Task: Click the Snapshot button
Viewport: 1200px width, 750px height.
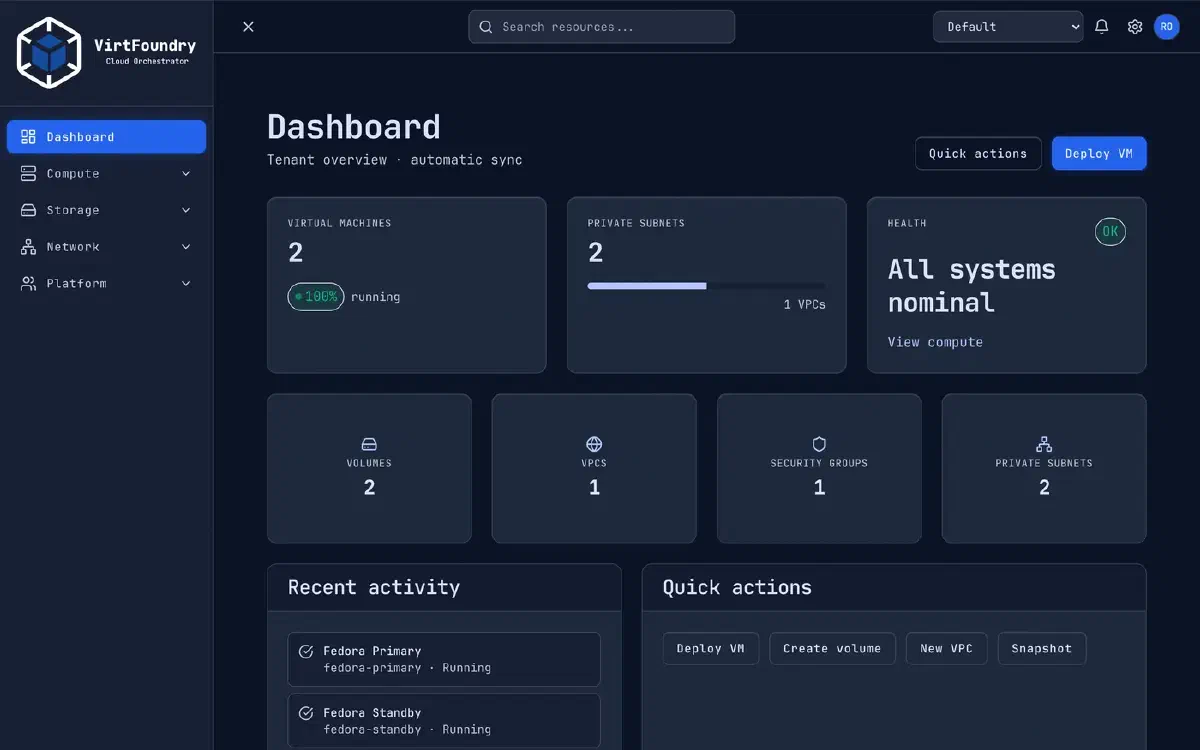Action: pyautogui.click(x=1042, y=649)
